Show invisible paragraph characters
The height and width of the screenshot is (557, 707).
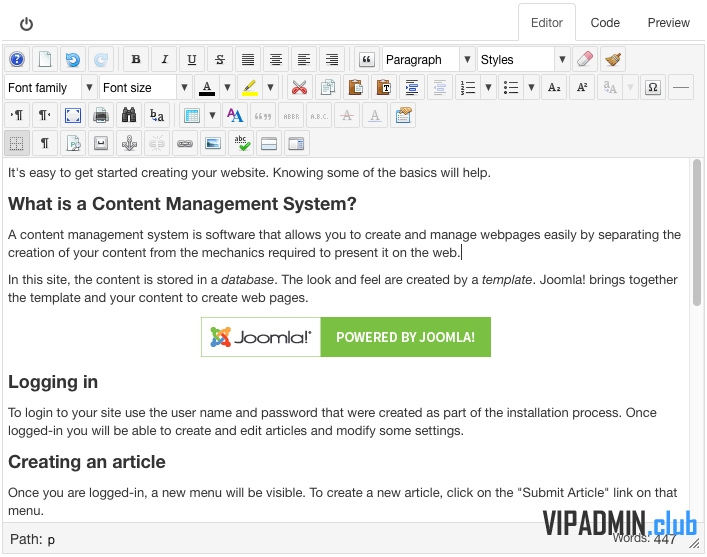(x=45, y=144)
